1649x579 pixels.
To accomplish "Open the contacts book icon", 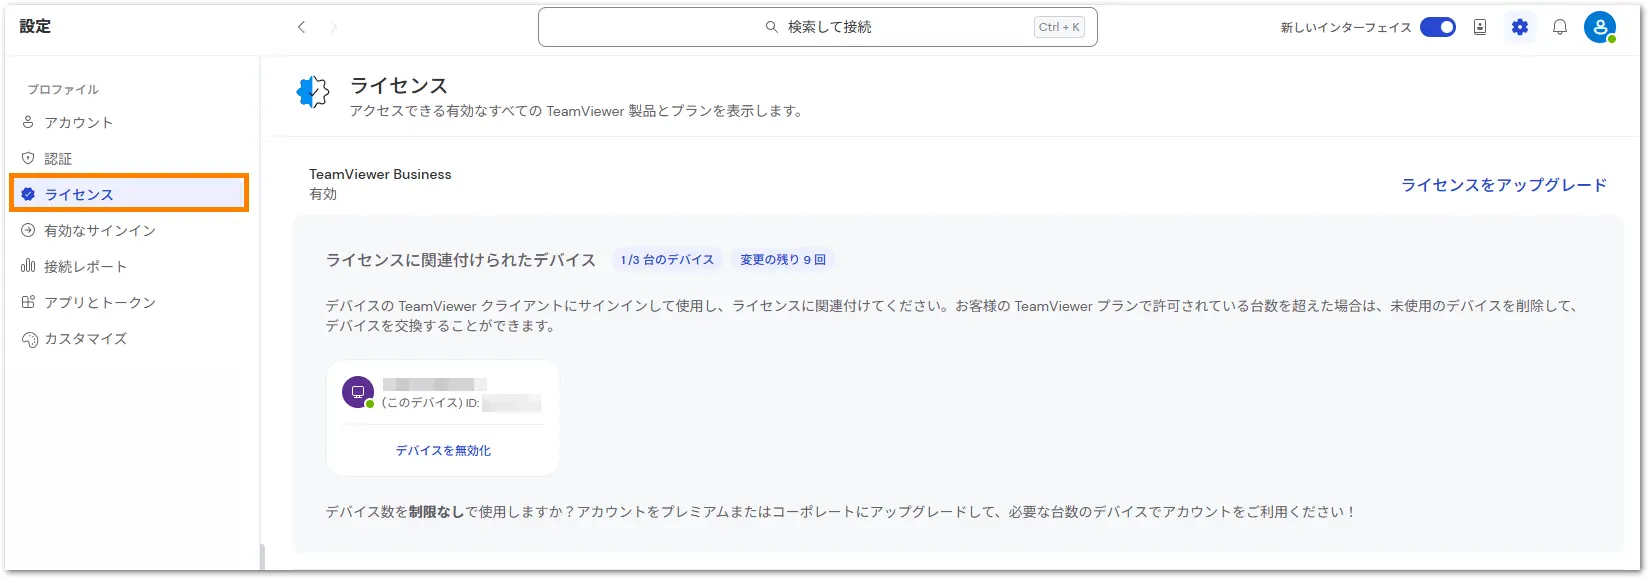I will (1480, 27).
